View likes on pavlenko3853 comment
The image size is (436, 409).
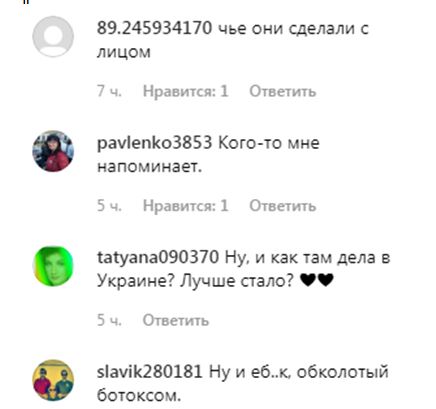[186, 206]
